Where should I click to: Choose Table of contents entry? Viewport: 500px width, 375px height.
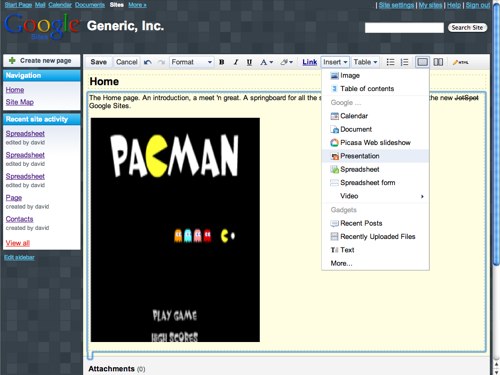pos(375,89)
